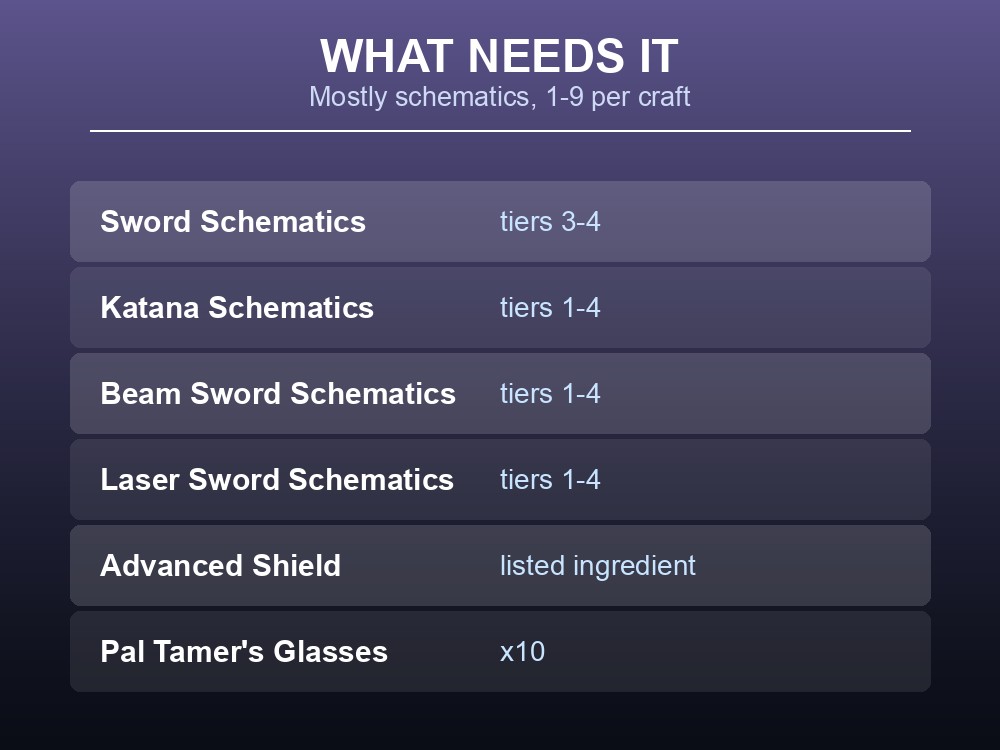Image resolution: width=1000 pixels, height=750 pixels.
Task: Select the 'Mostly schematics' subtitle phrase
Action: (419, 97)
